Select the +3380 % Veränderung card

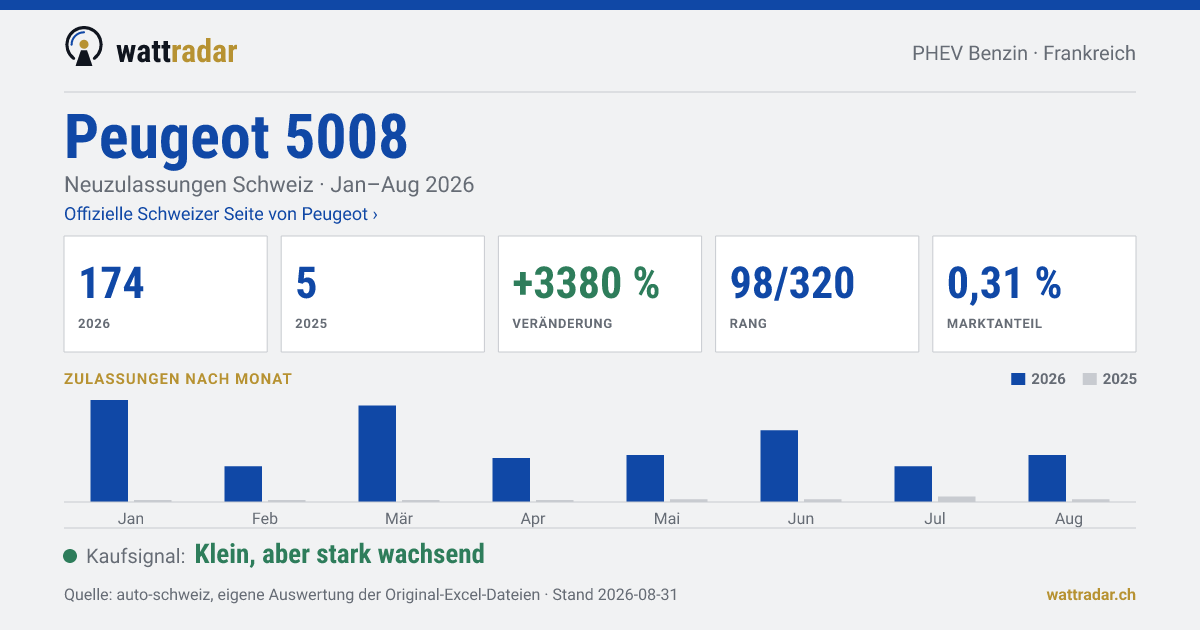[600, 294]
